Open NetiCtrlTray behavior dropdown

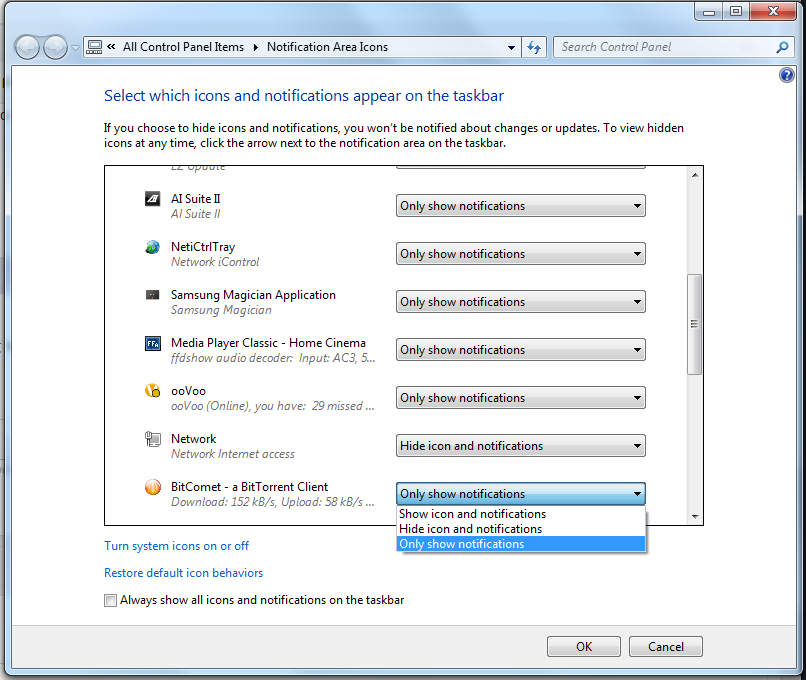(x=521, y=254)
